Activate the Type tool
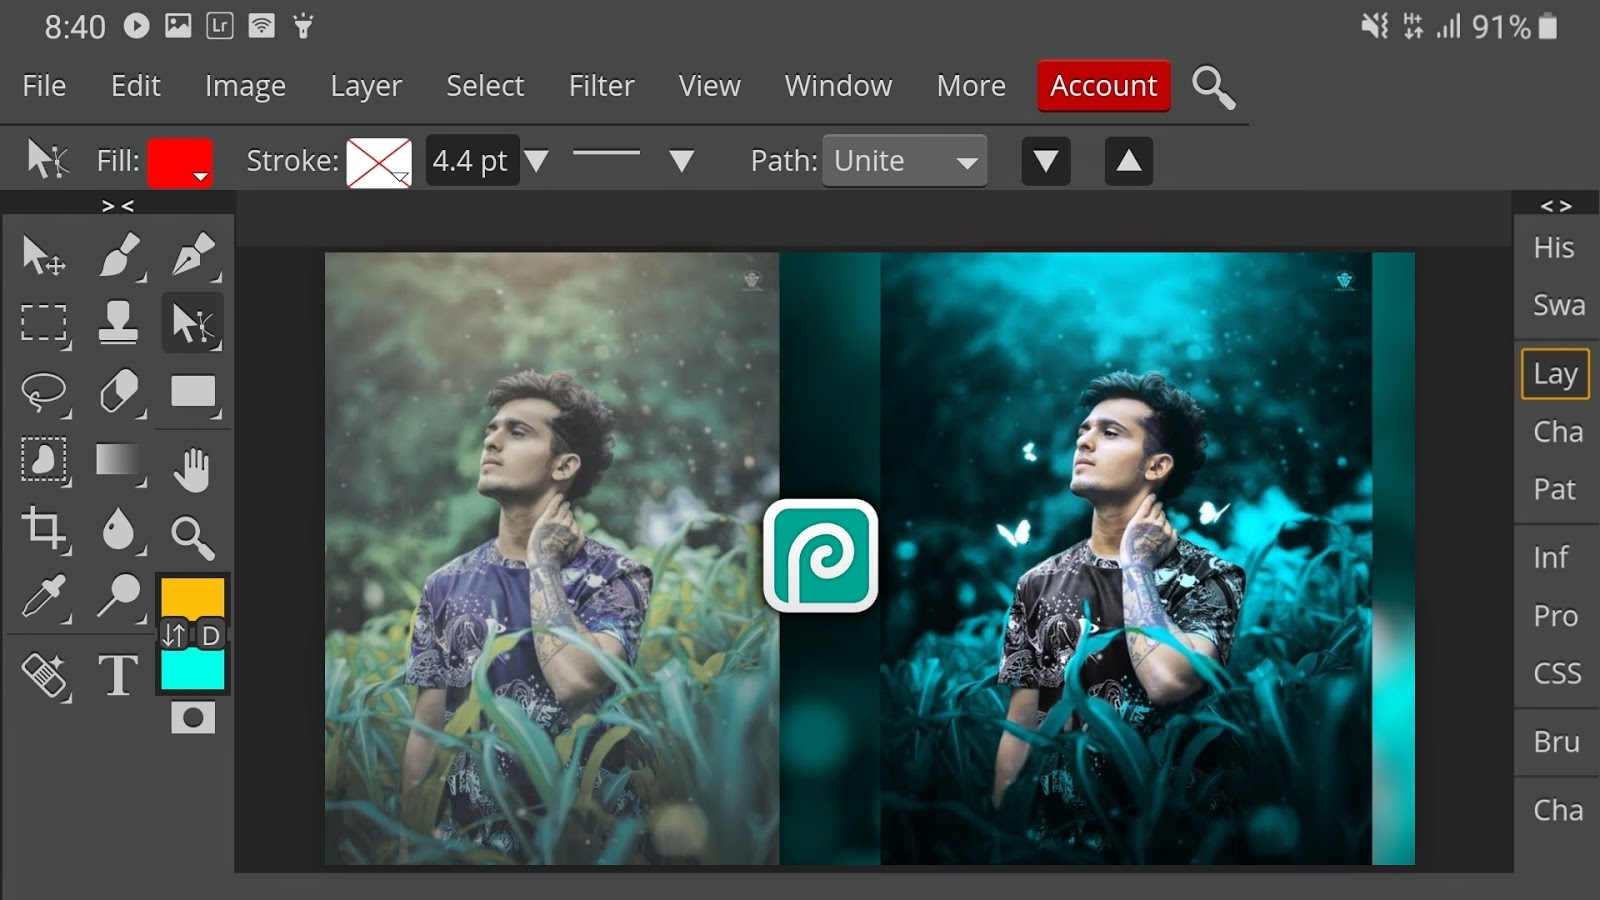 click(118, 675)
